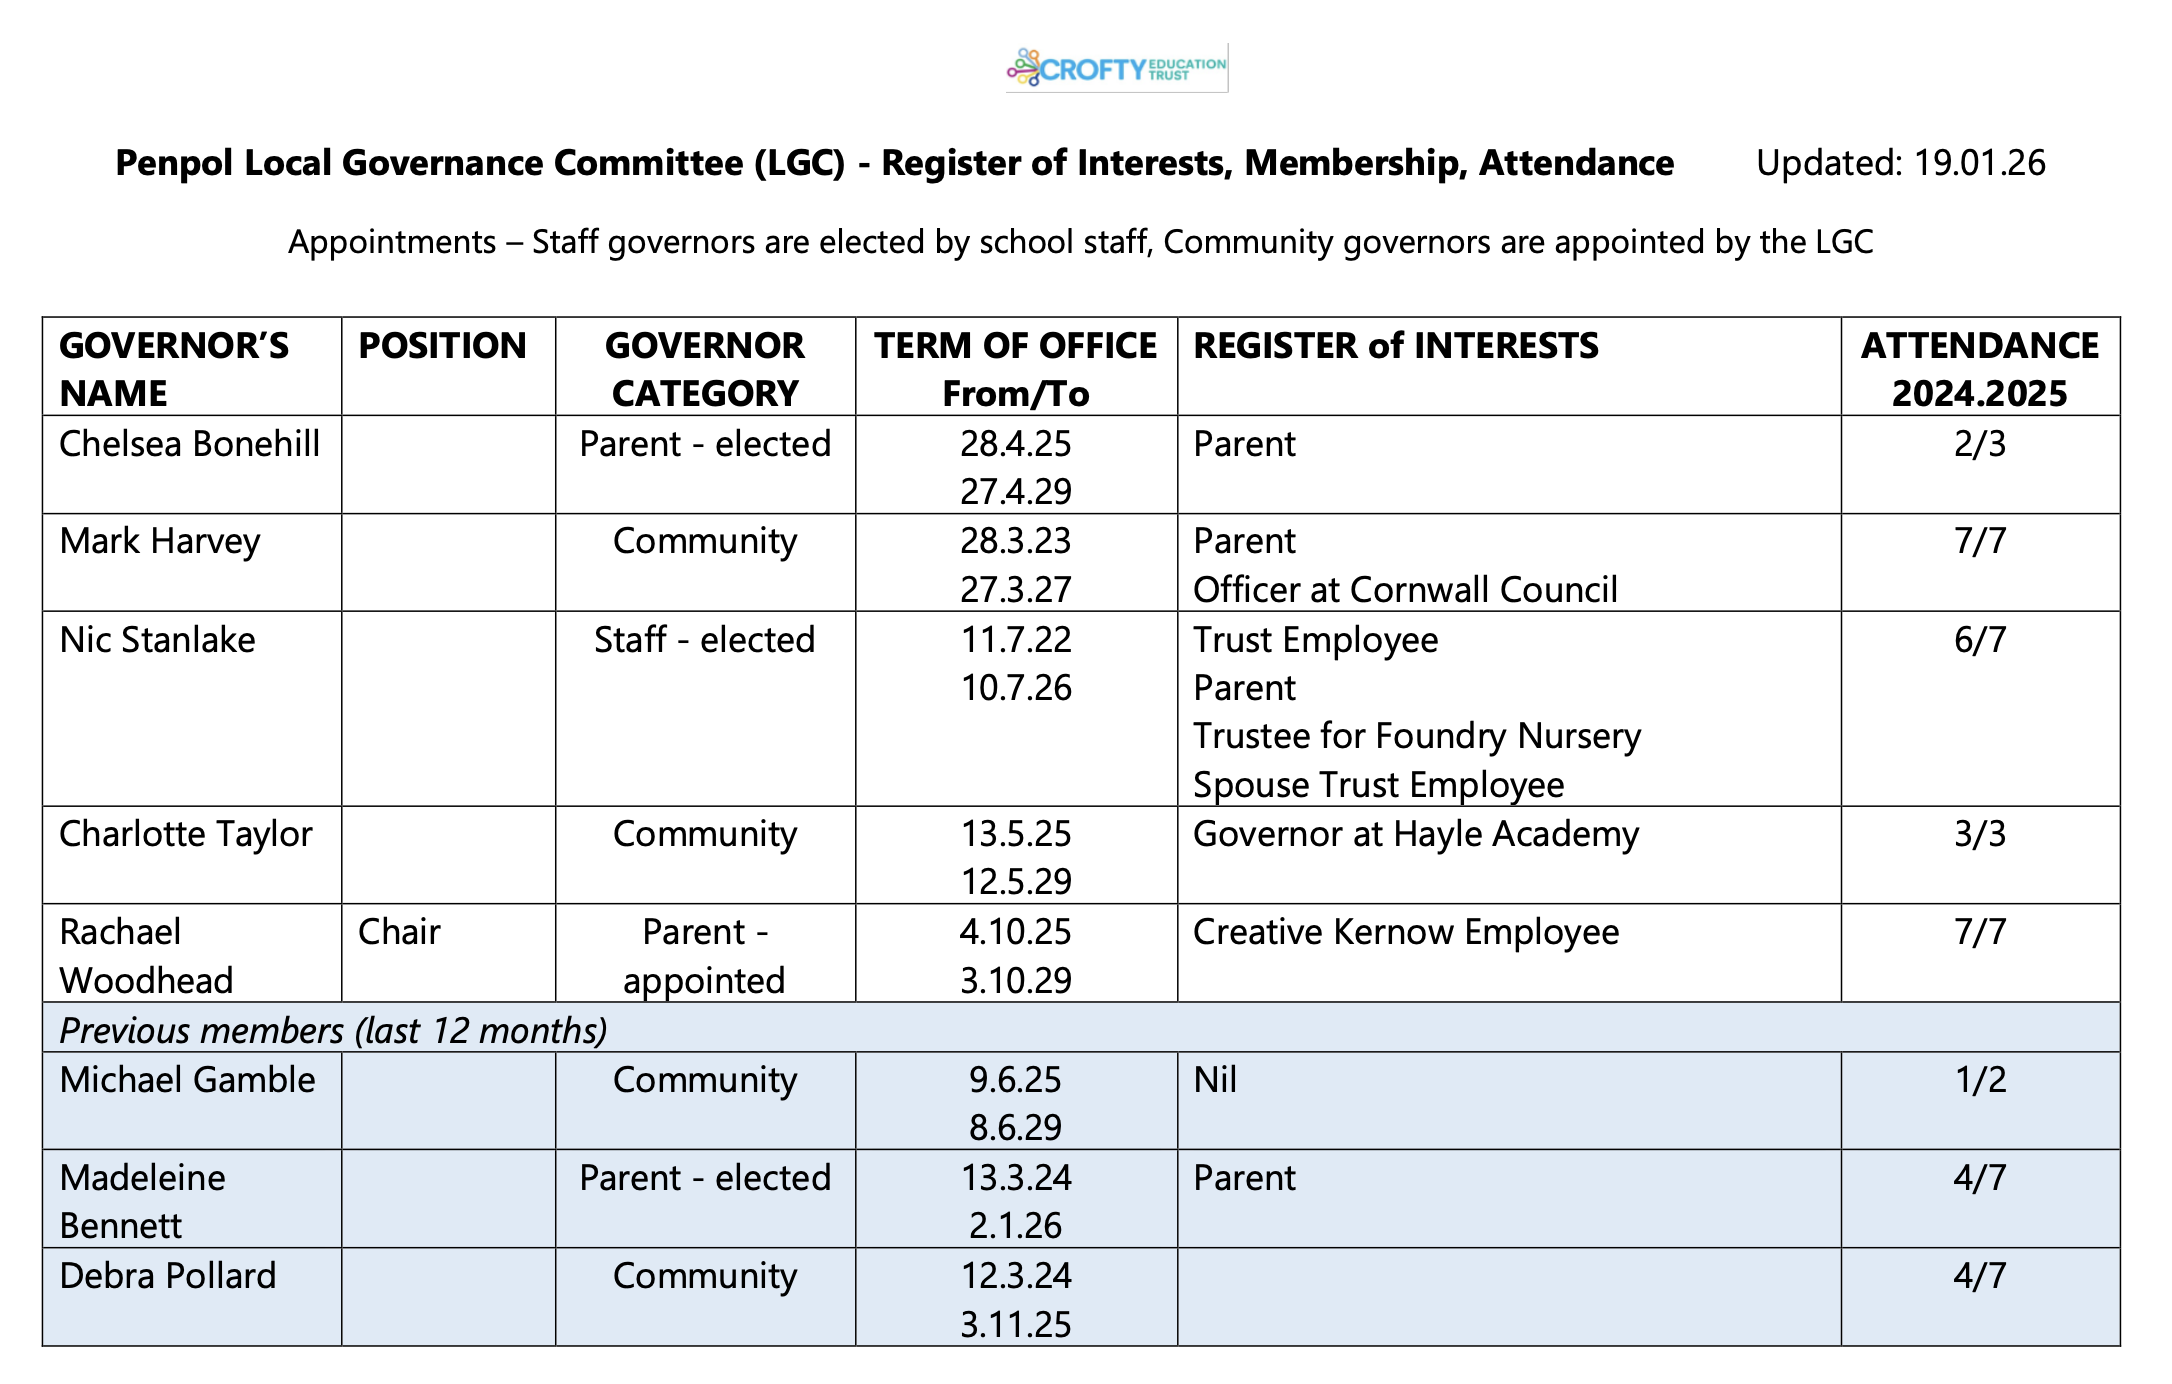Select the 'Chair' position for Rachael Woodhead
Image resolution: width=2172 pixels, height=1384 pixels.
(399, 932)
